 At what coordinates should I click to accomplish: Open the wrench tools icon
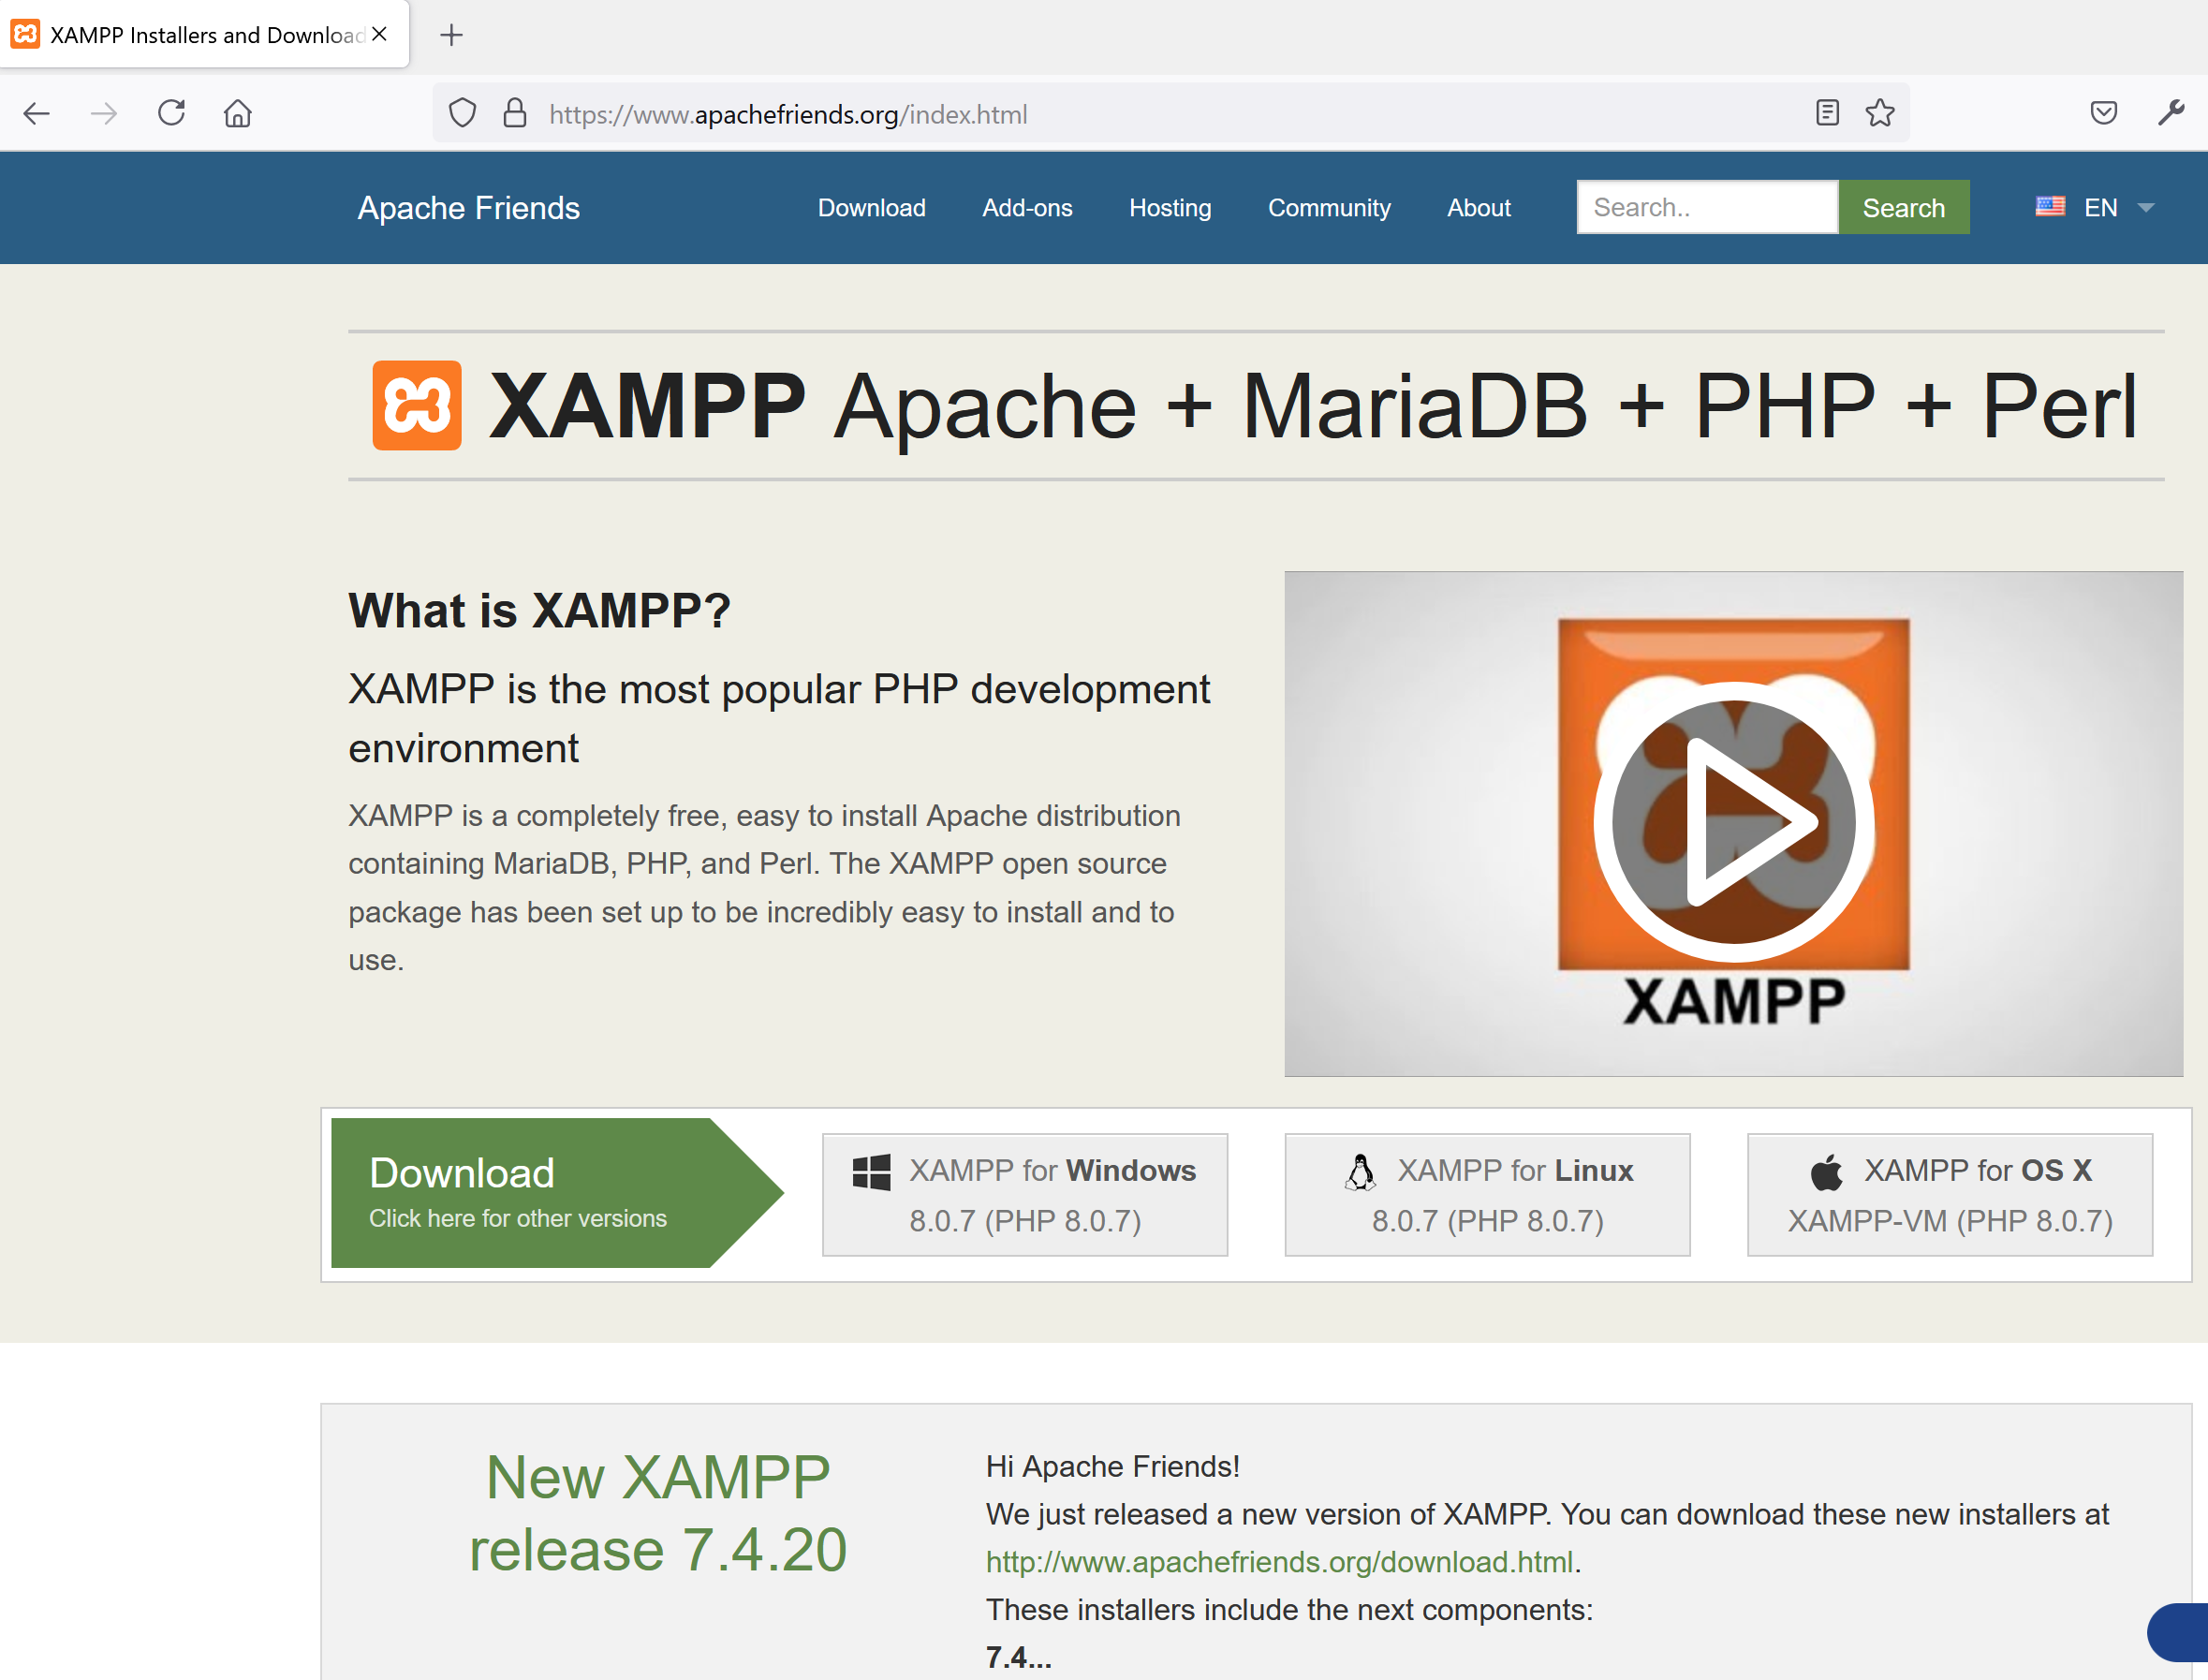coord(2170,113)
